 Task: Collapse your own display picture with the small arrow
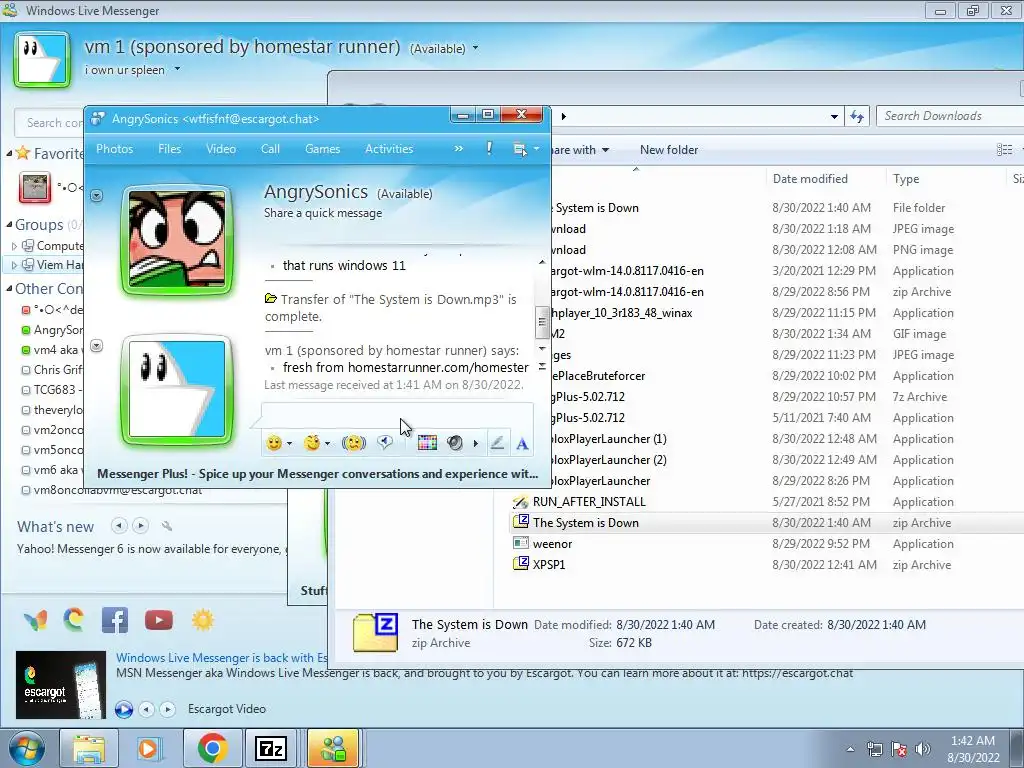[x=97, y=345]
